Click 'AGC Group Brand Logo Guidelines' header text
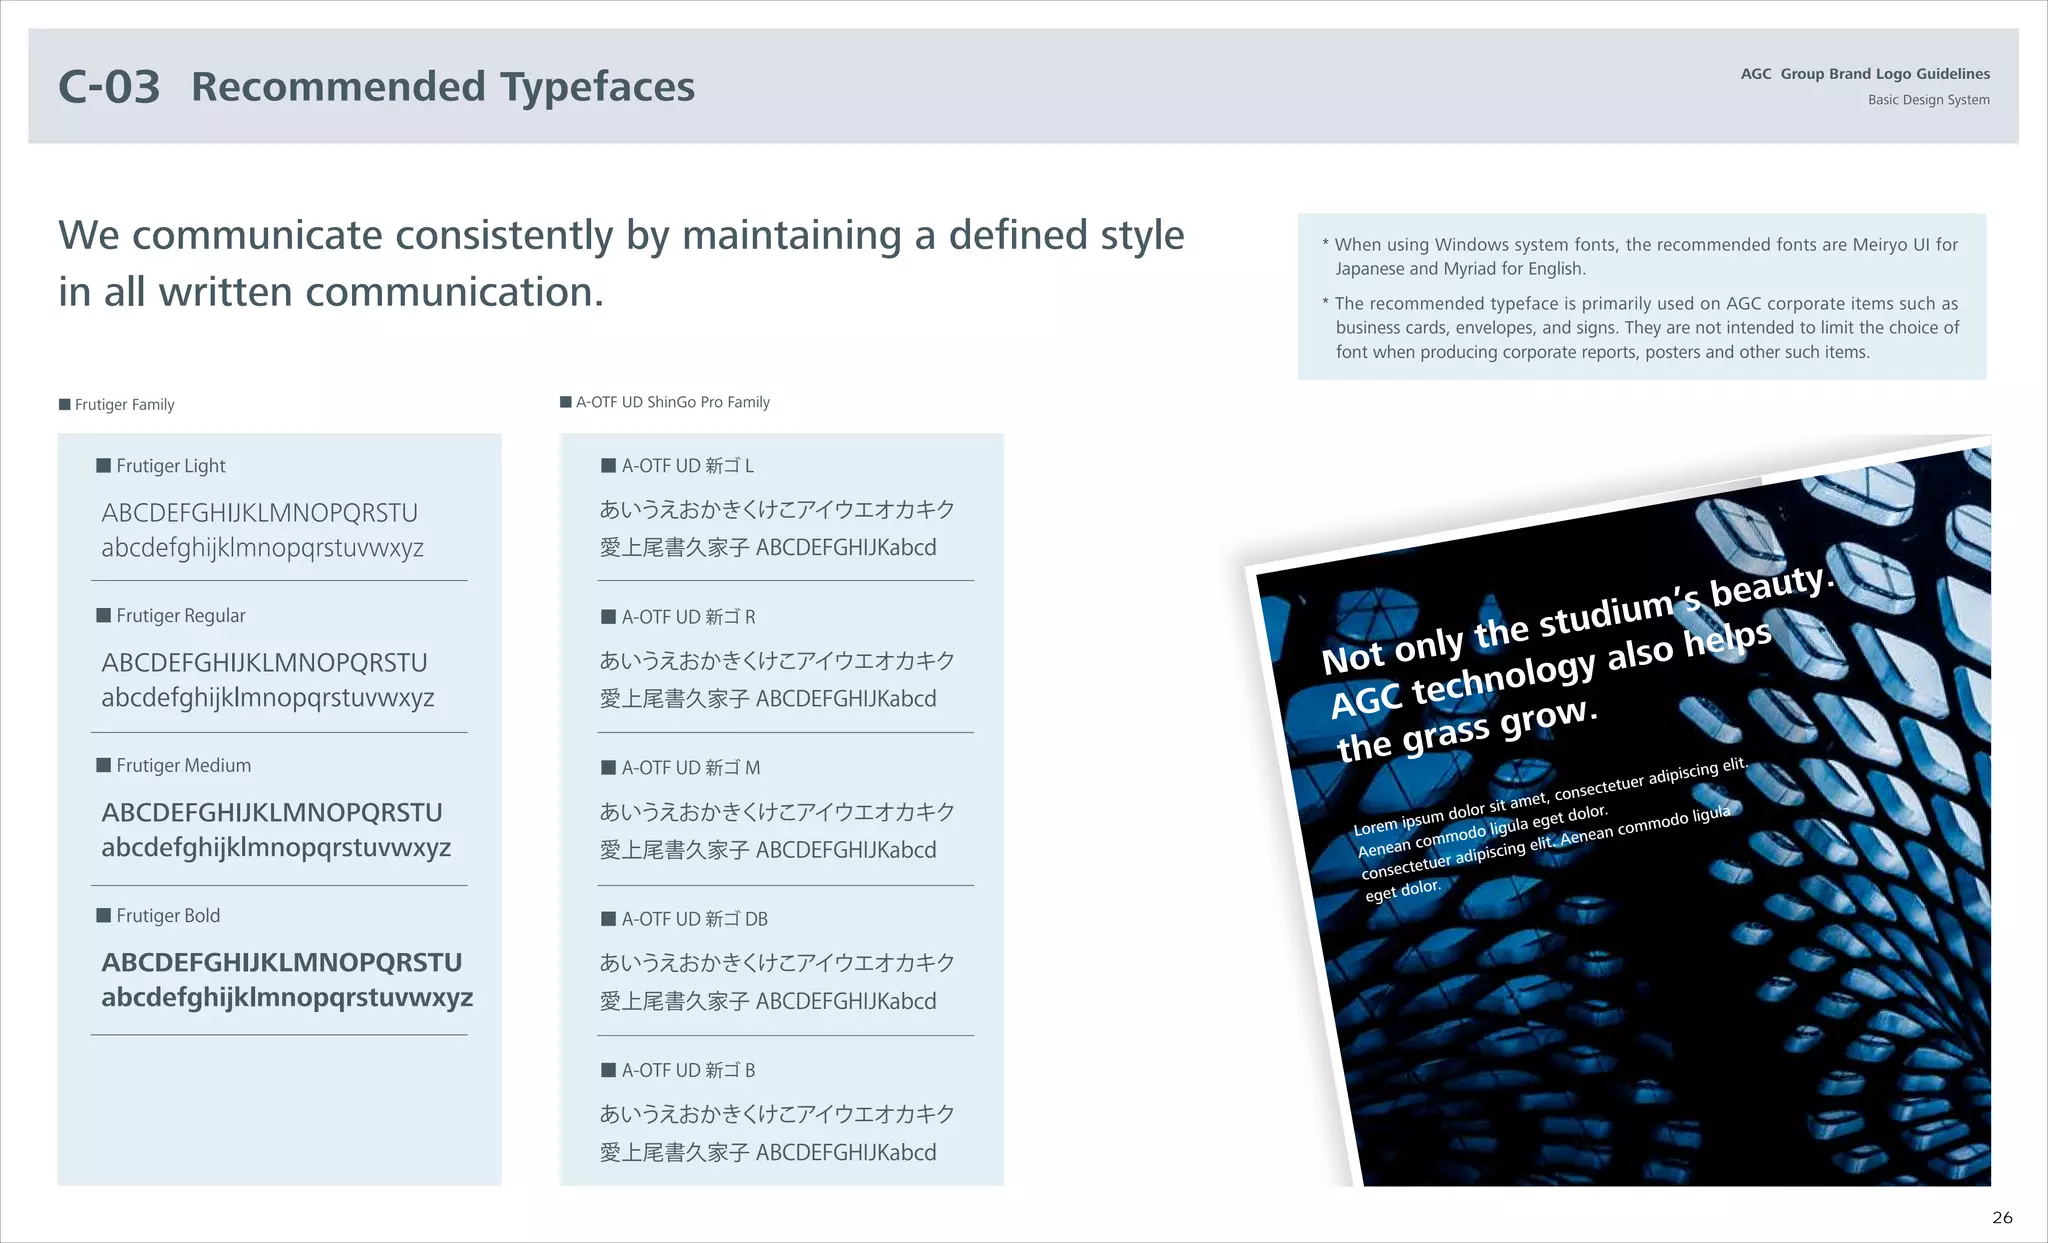2048x1243 pixels. click(x=1865, y=74)
